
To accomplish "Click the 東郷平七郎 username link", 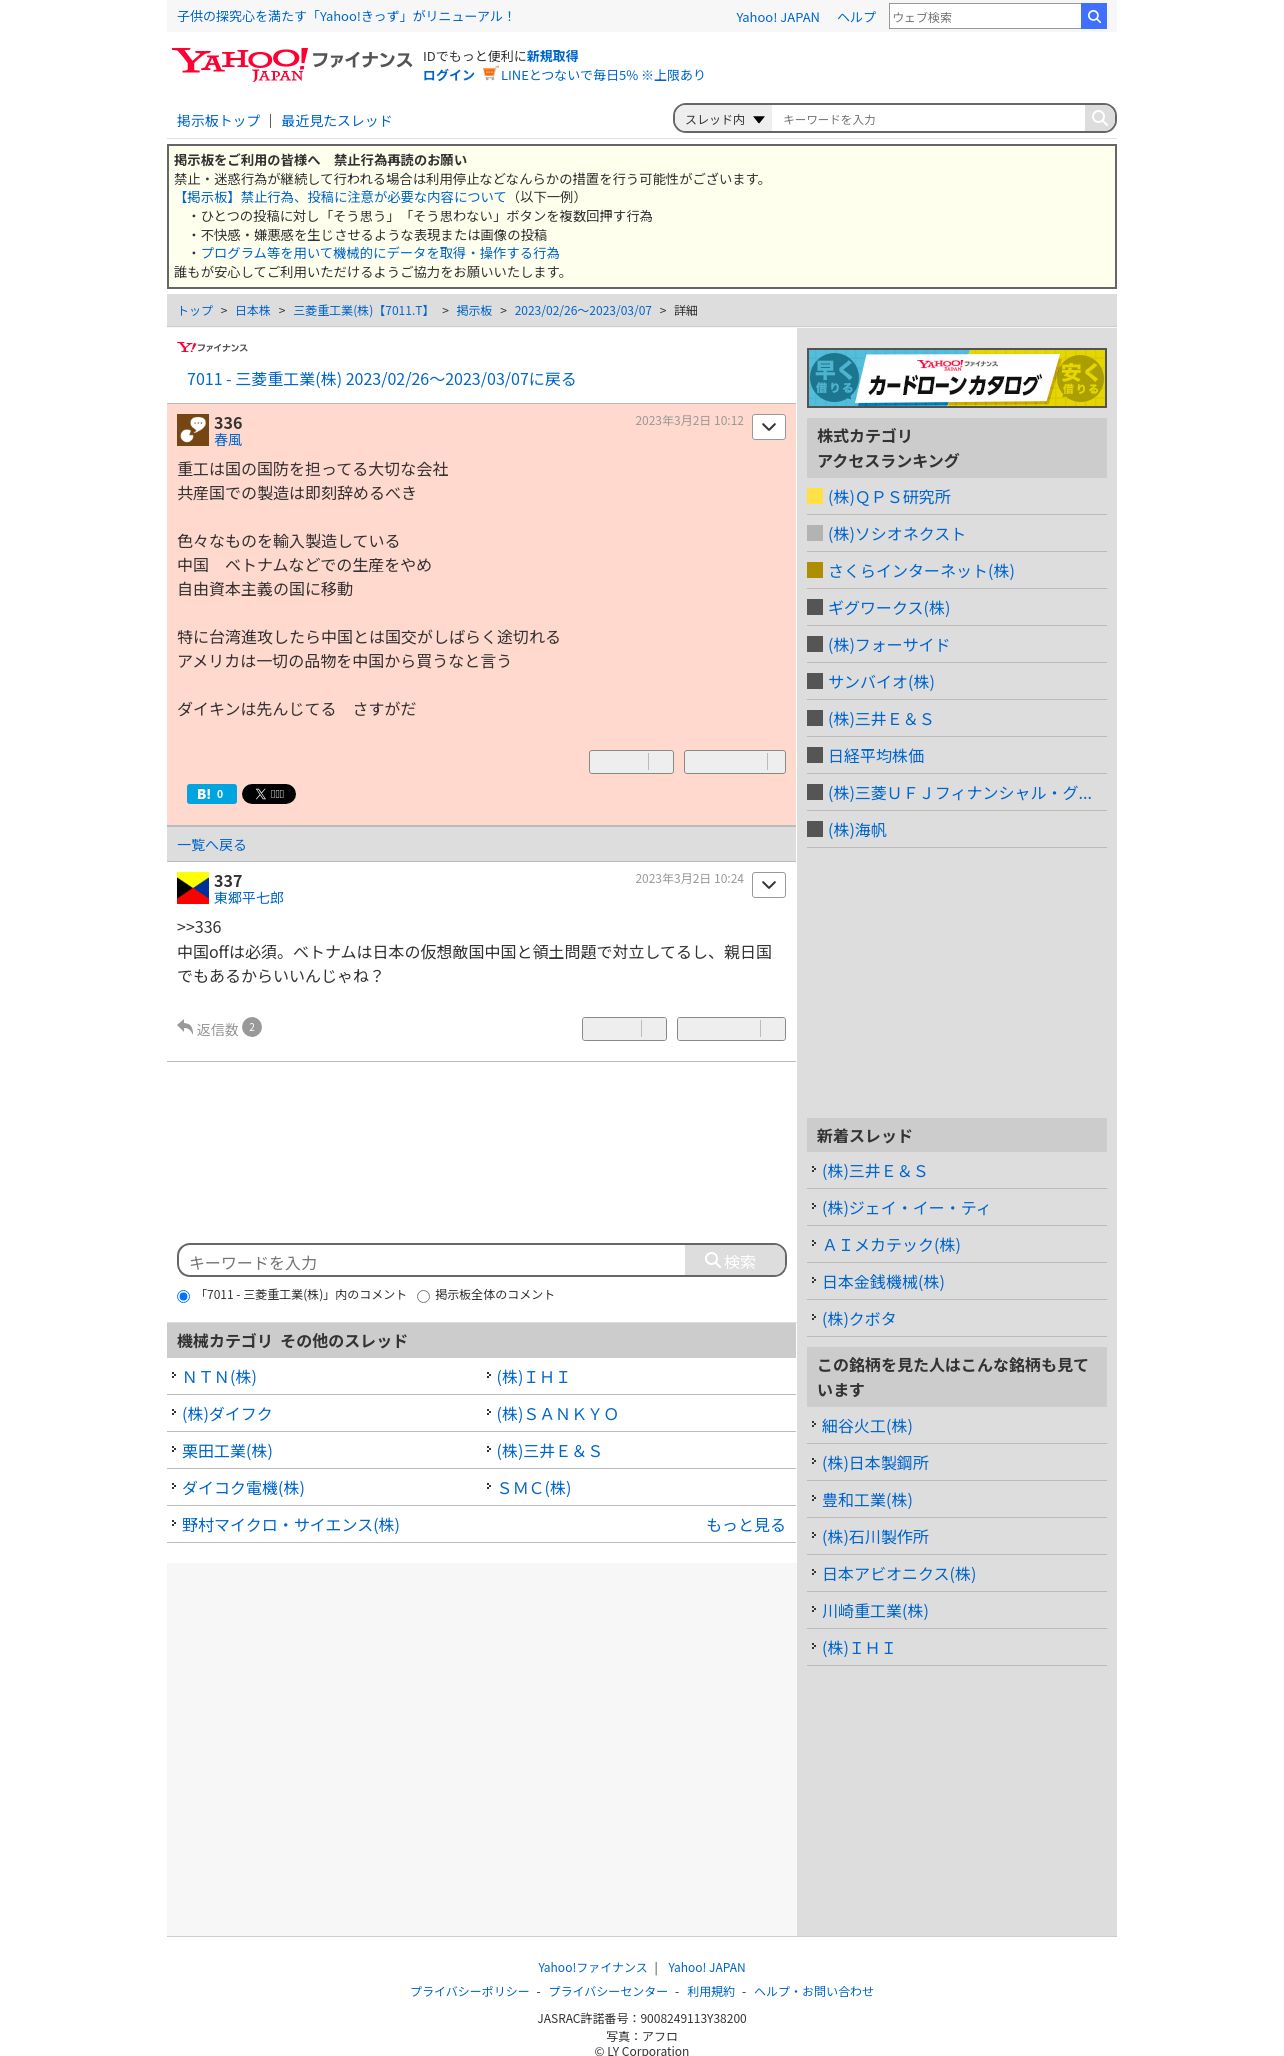I will (x=249, y=898).
